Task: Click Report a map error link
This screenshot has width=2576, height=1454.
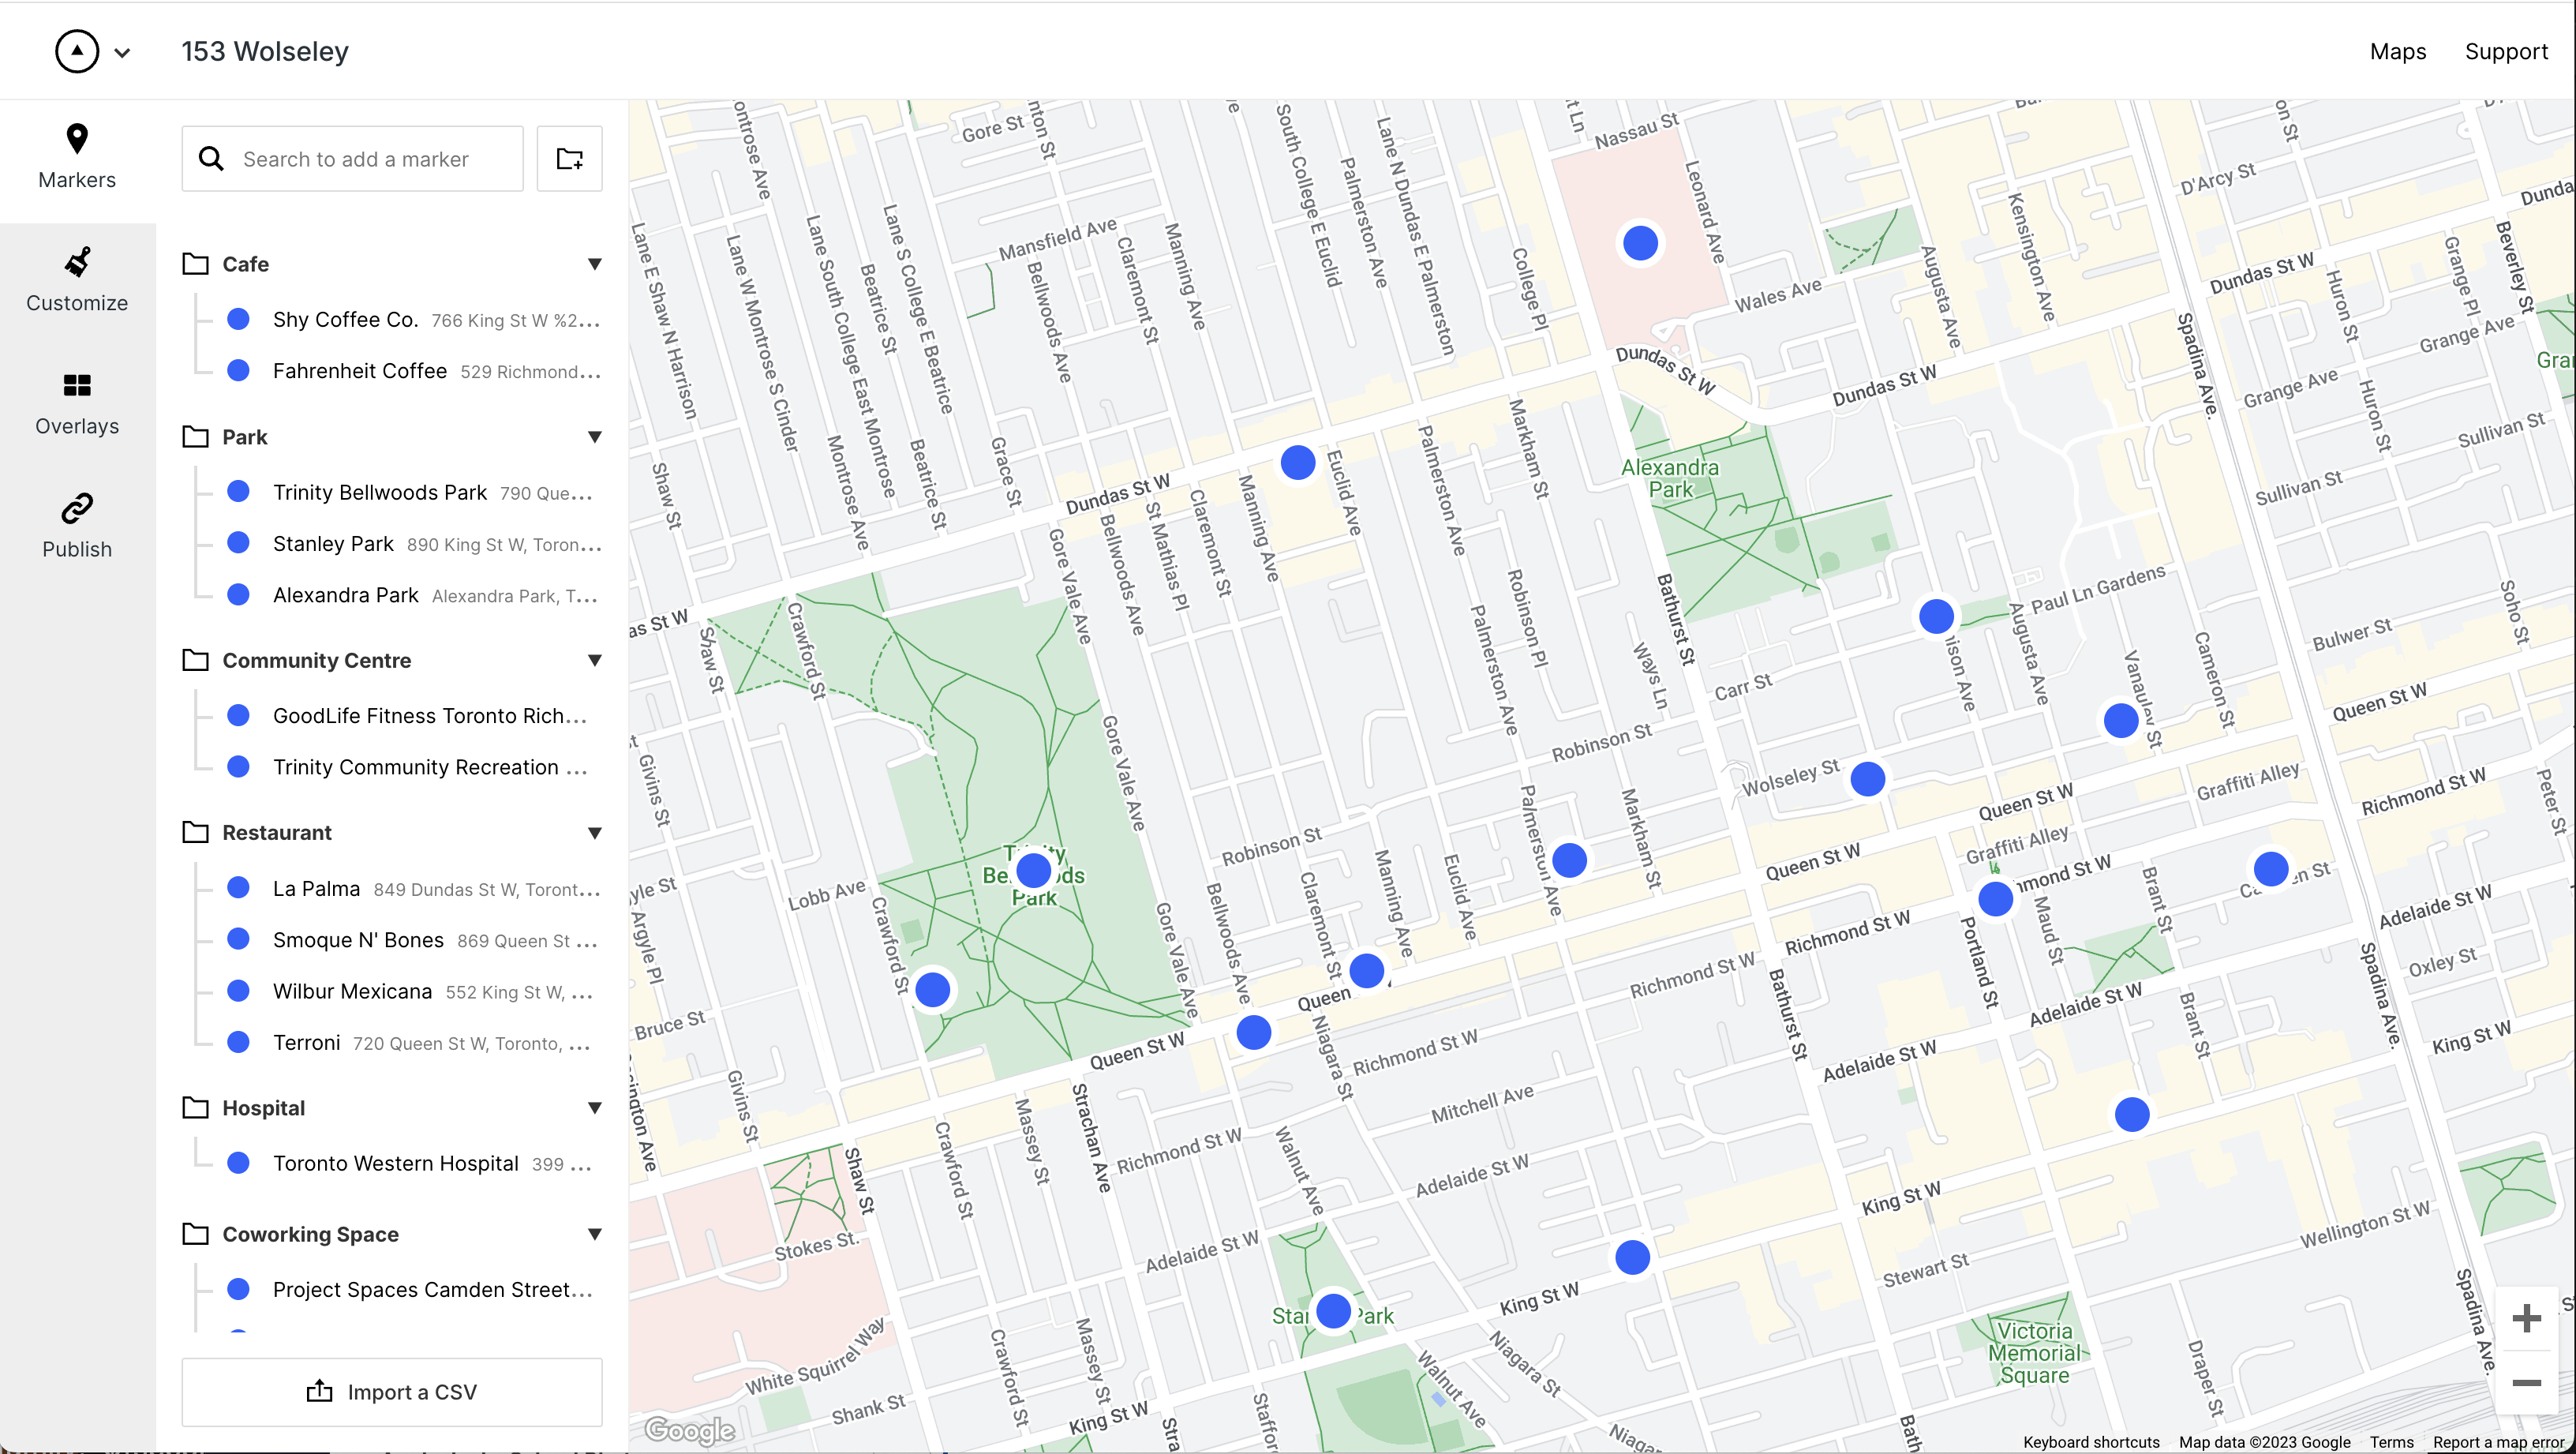Action: point(2500,1442)
